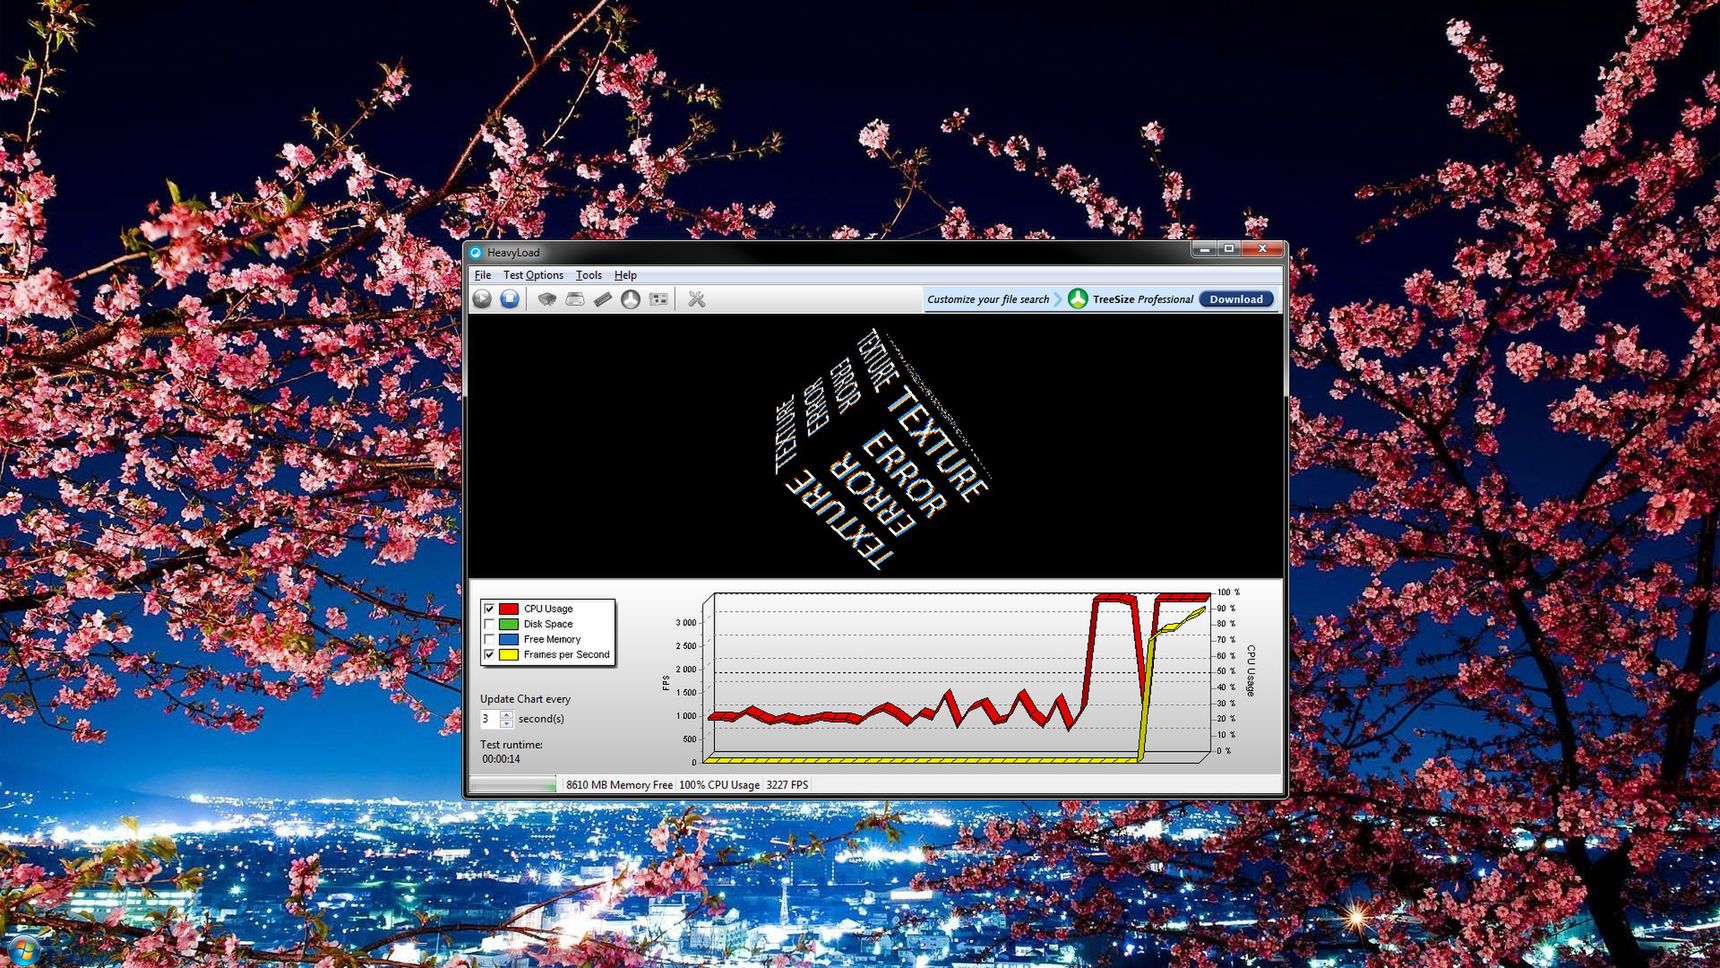Uncheck the Frames per Second checkbox
Image resolution: width=1720 pixels, height=968 pixels.
[489, 655]
